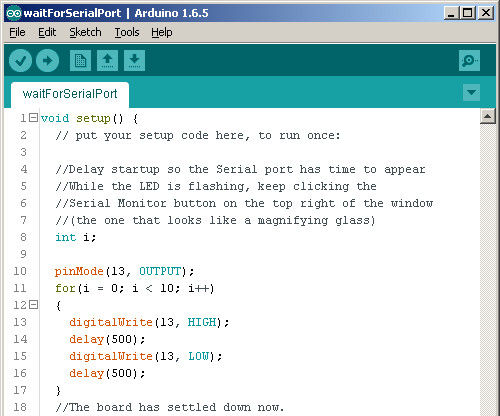The width and height of the screenshot is (500, 416).
Task: Click line number 9 in gutter
Action: click(23, 254)
